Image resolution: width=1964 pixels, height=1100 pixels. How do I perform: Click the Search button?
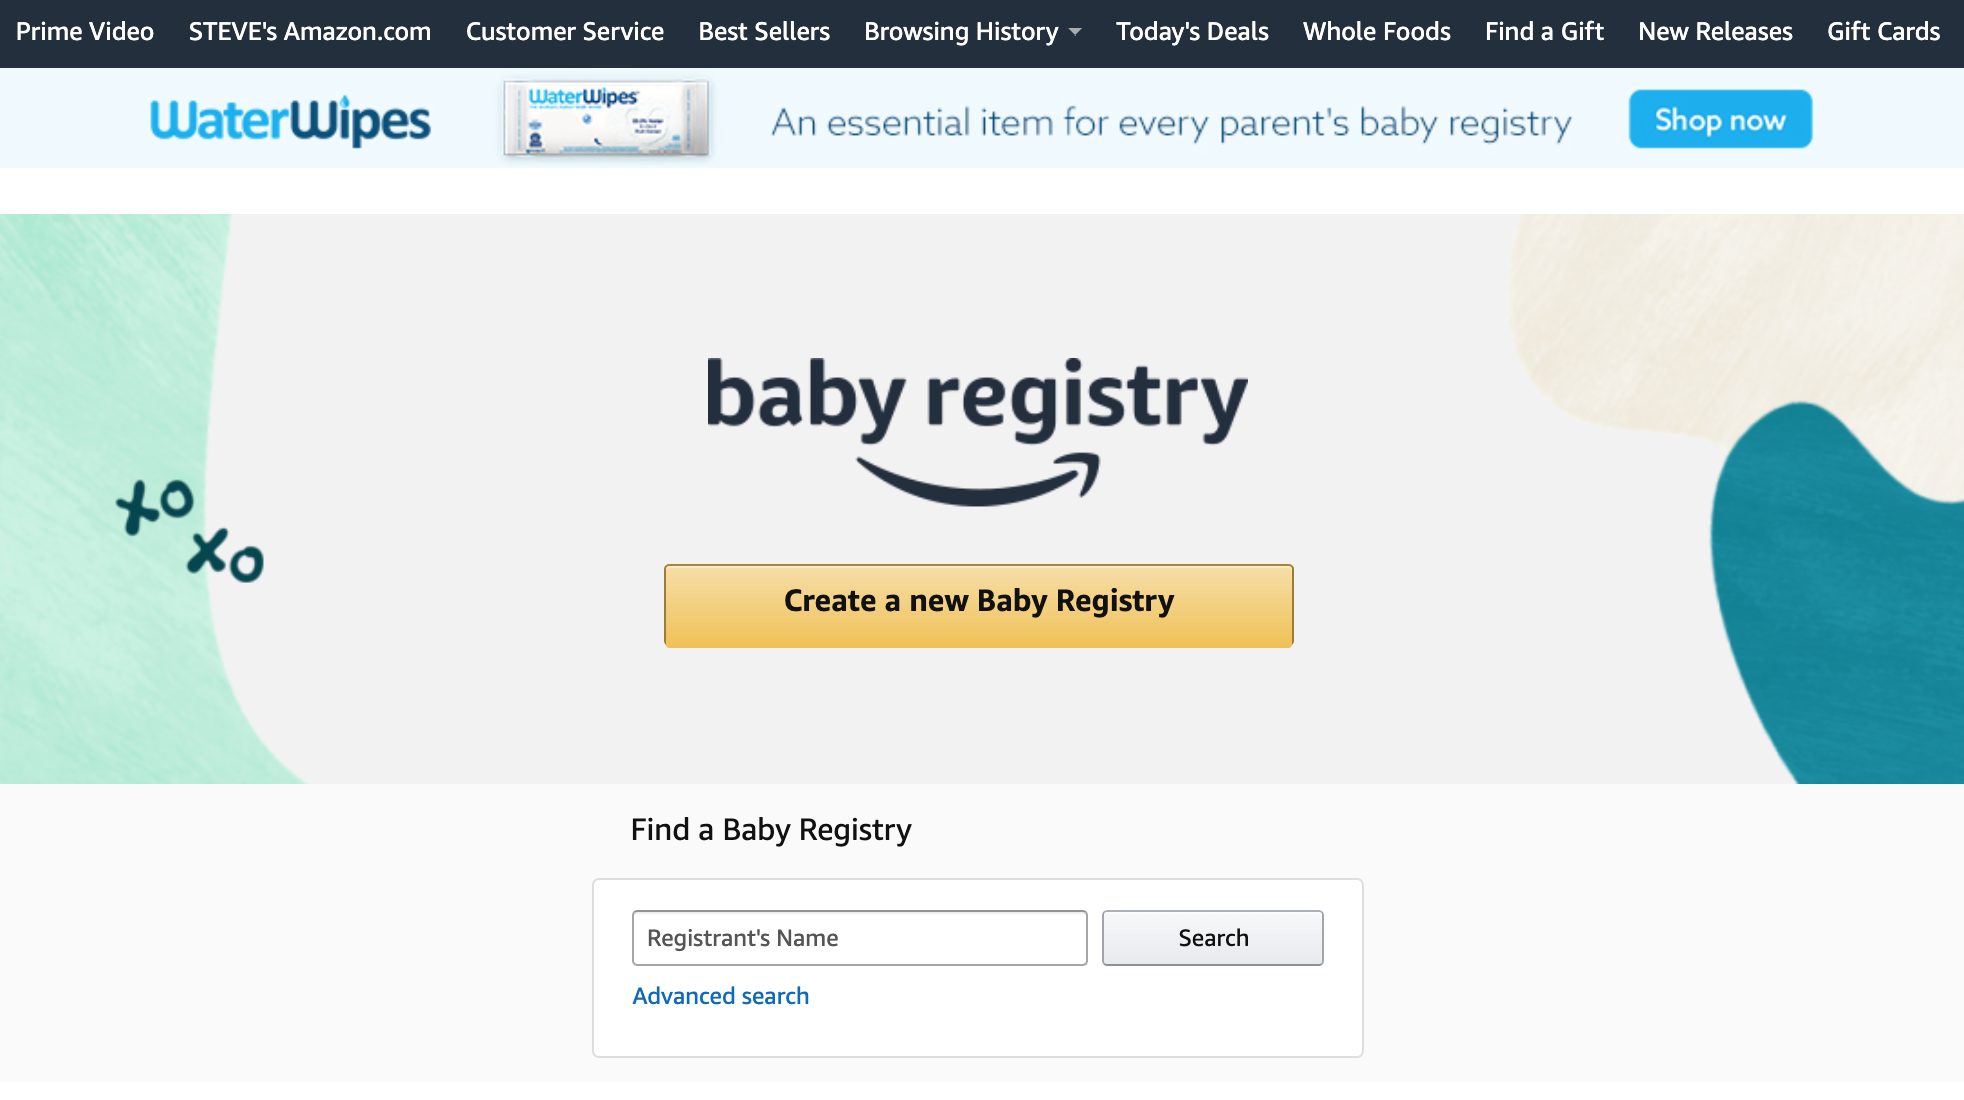point(1212,938)
